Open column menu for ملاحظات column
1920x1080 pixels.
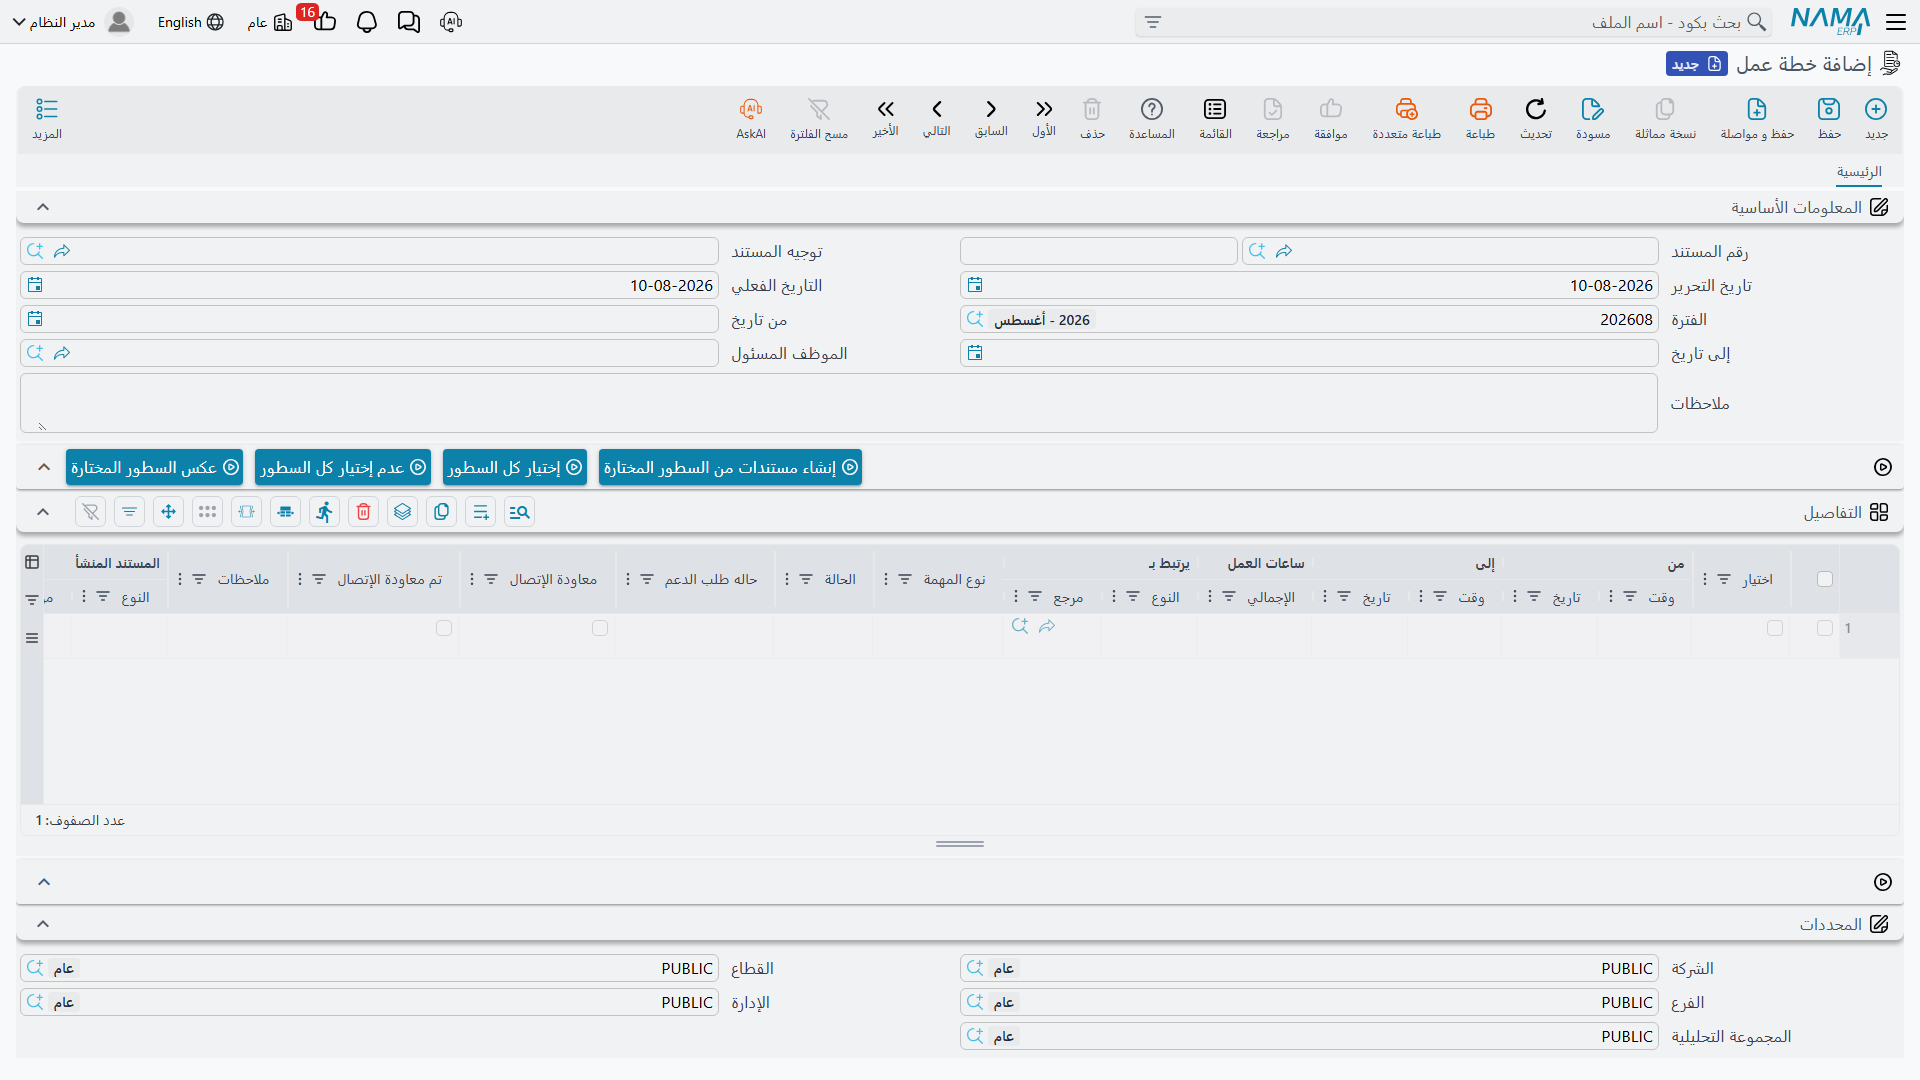(x=180, y=579)
